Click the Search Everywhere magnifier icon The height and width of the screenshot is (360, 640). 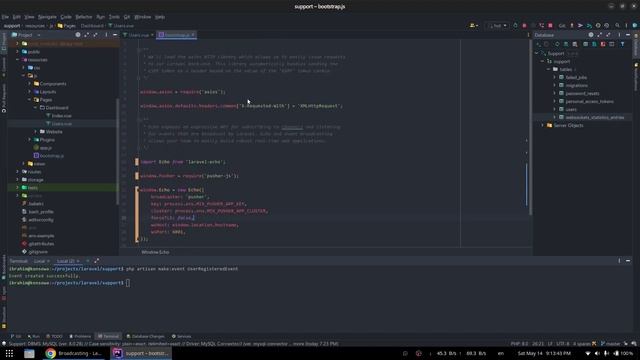click(x=617, y=25)
